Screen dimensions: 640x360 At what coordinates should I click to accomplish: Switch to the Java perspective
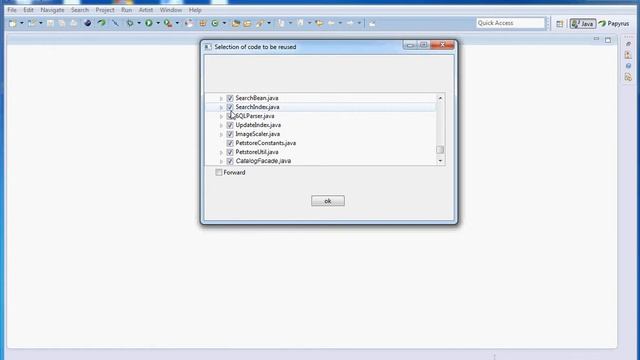coord(582,24)
